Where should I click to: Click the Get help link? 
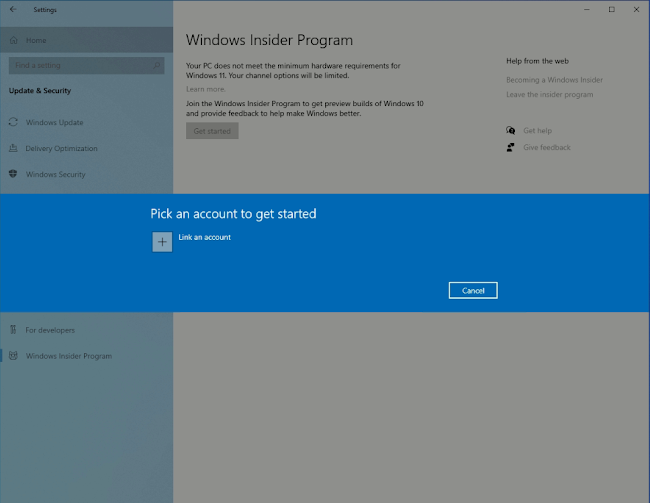tap(537, 131)
